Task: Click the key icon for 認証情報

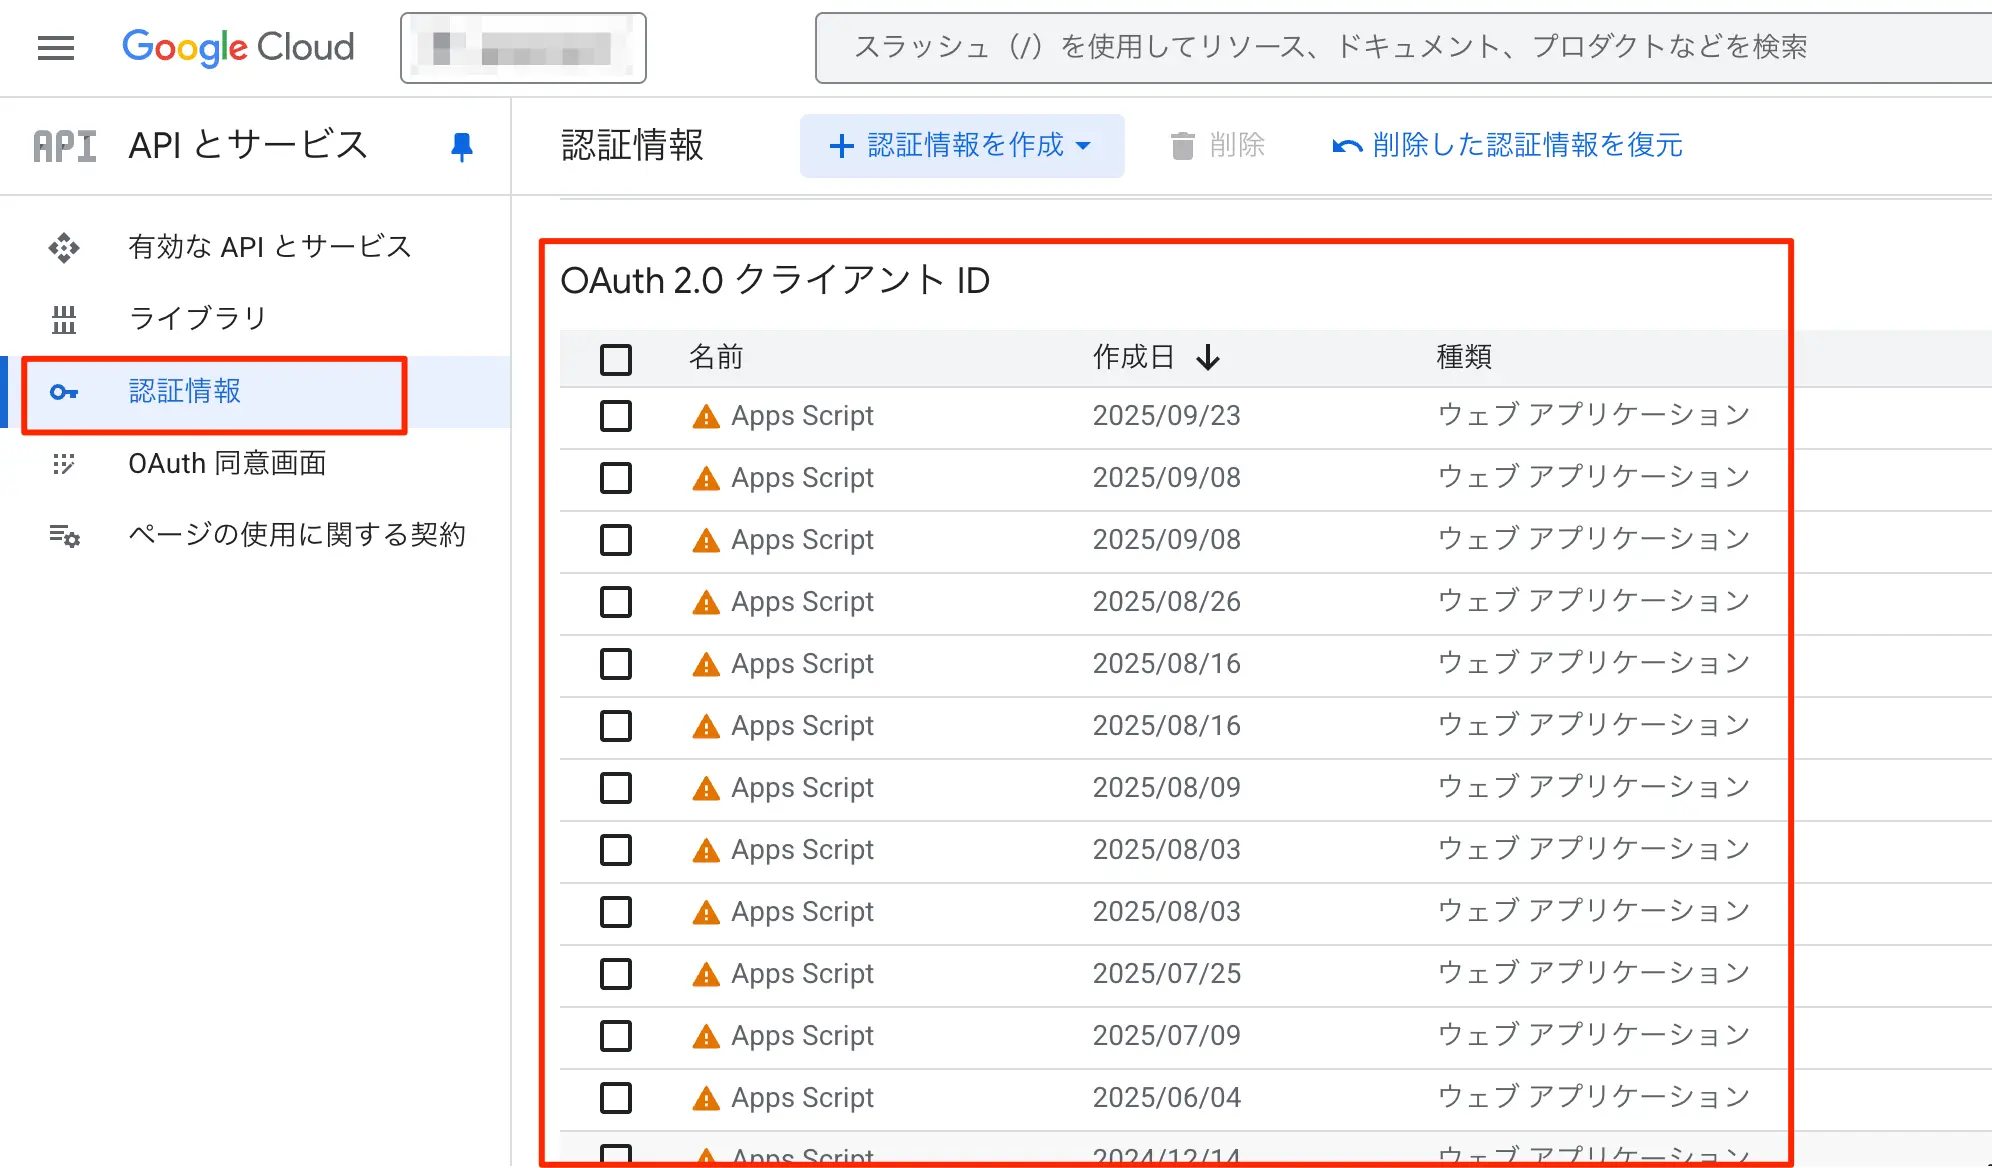Action: pyautogui.click(x=64, y=392)
